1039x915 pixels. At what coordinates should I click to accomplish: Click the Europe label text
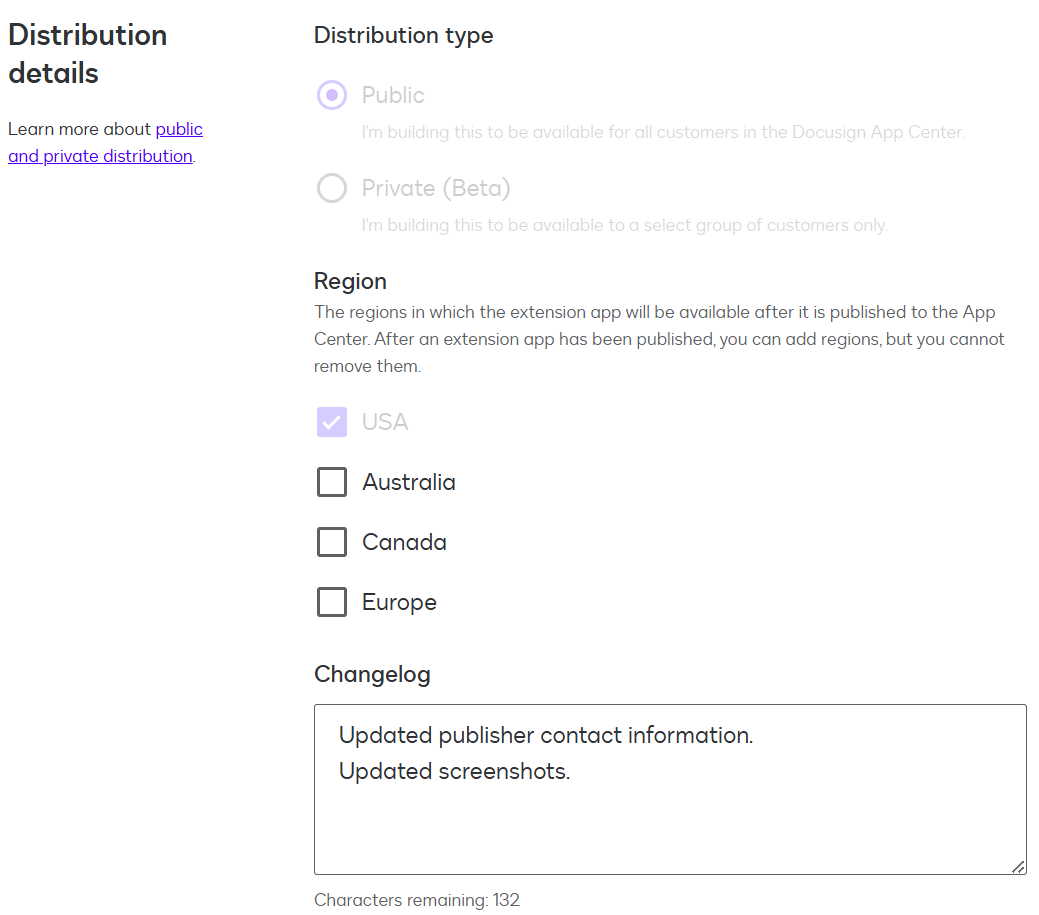399,602
